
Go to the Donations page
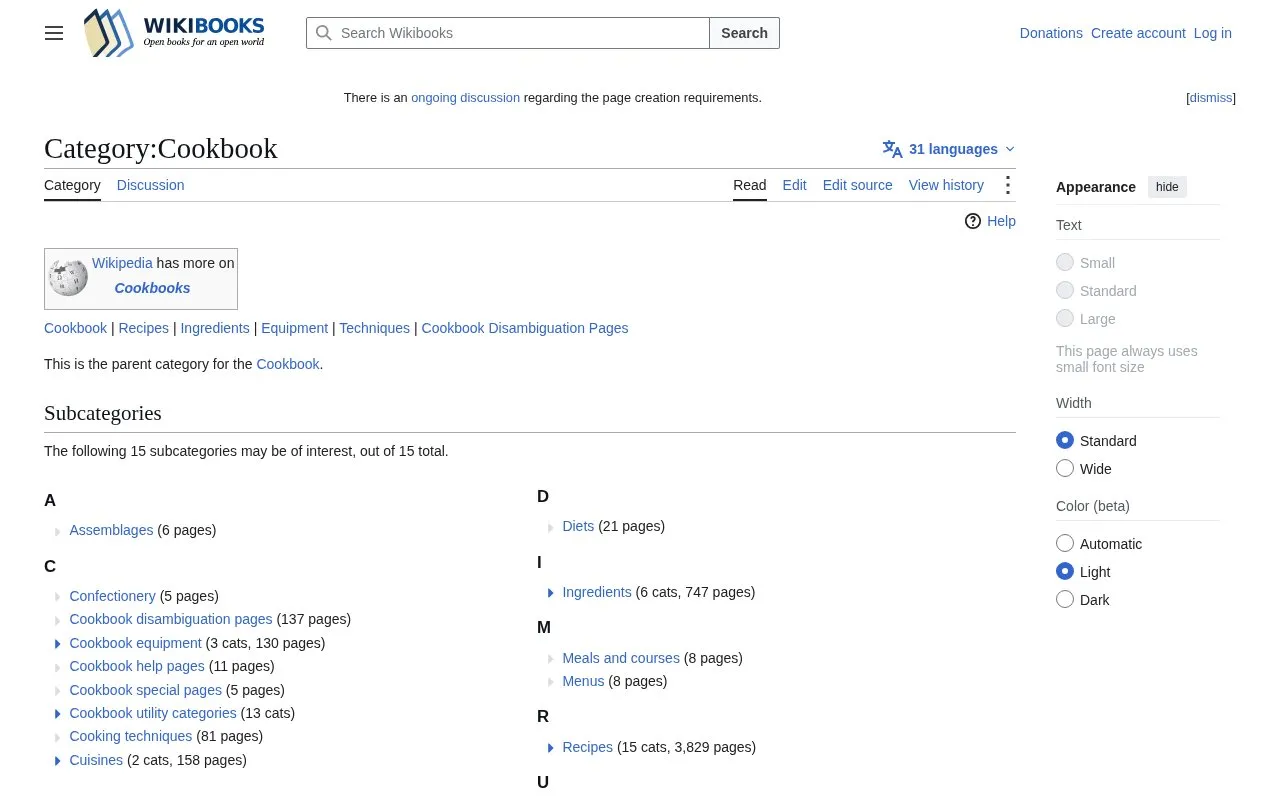[1051, 33]
